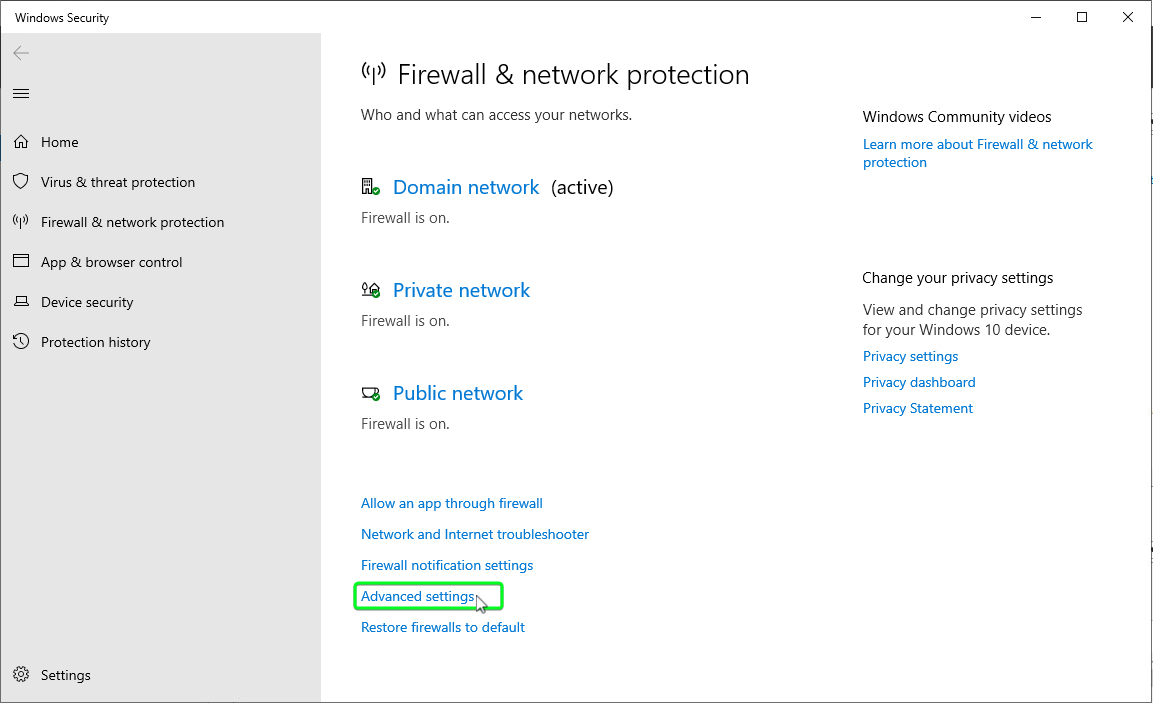
Task: Open Domain network settings
Action: click(466, 188)
